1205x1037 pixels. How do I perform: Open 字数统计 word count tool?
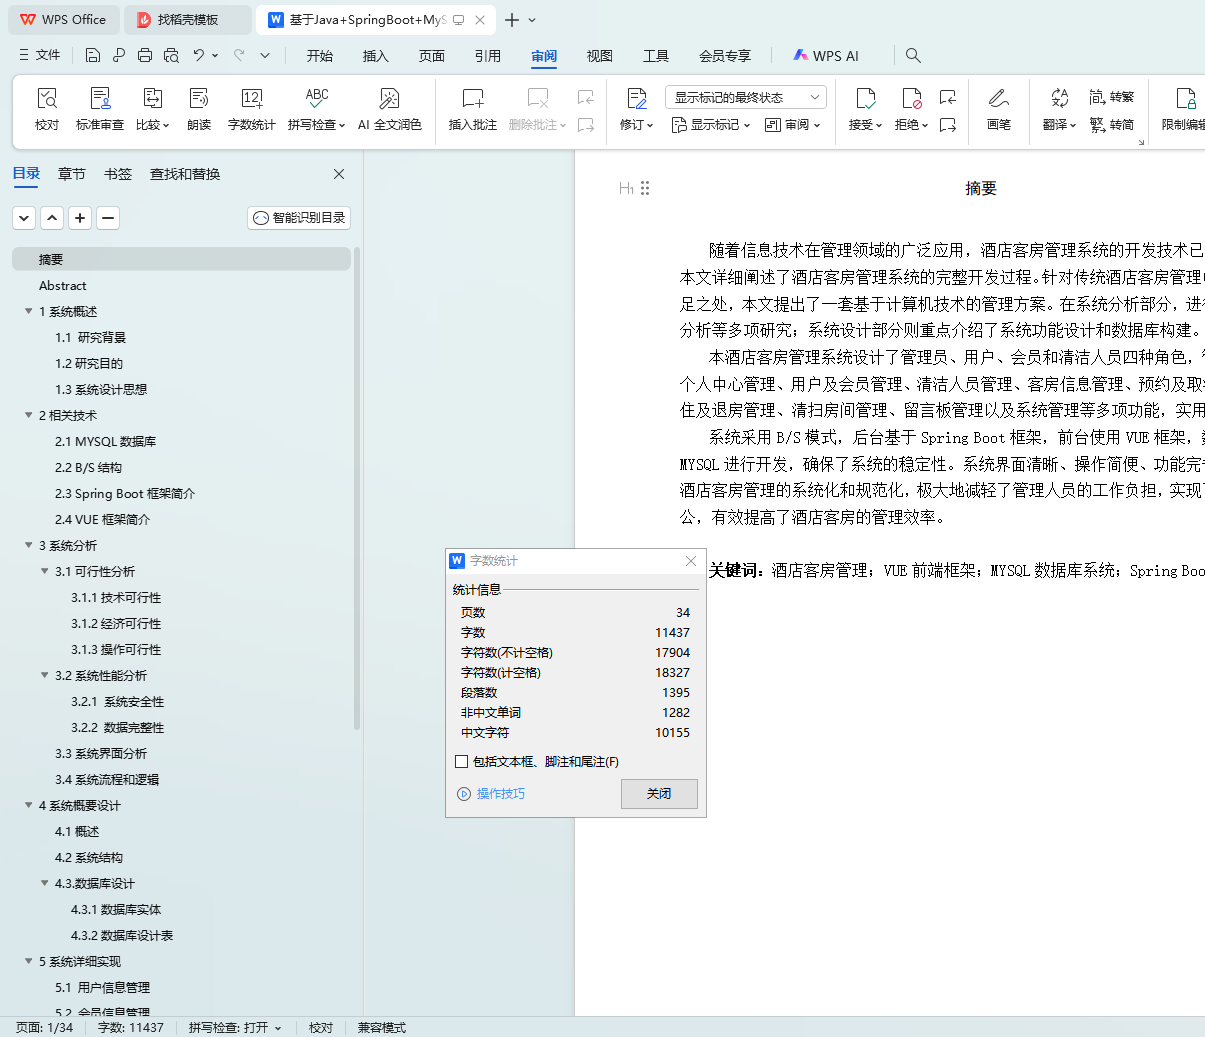252,109
